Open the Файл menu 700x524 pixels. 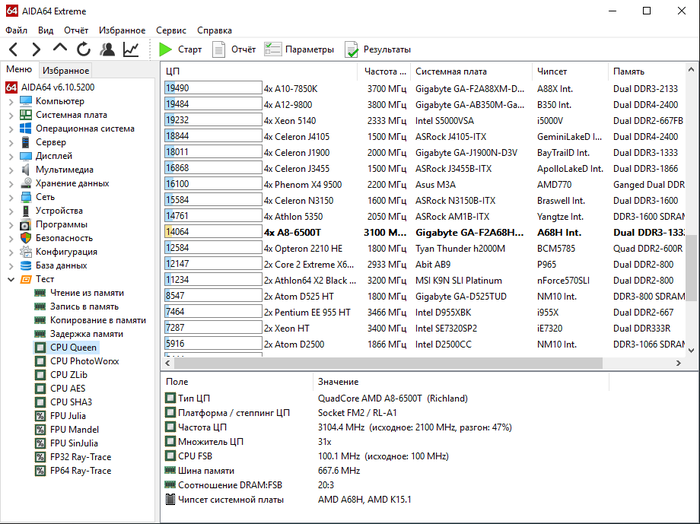click(x=17, y=30)
